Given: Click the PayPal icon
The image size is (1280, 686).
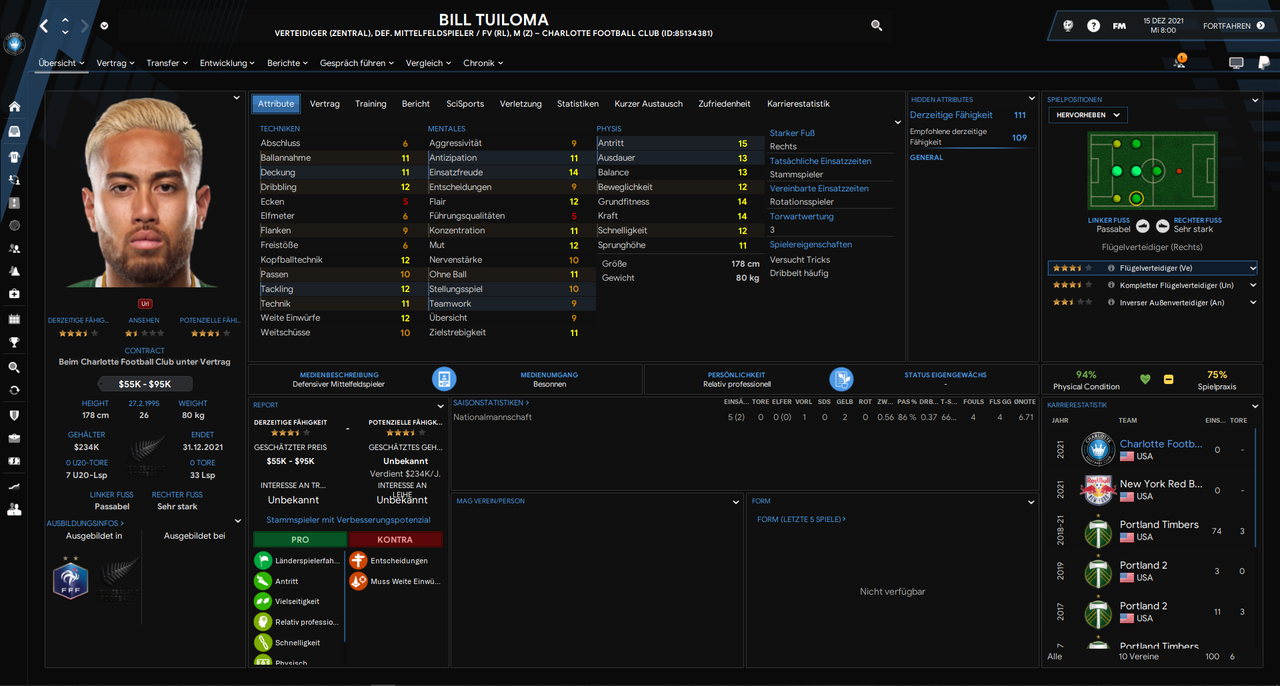Looking at the screenshot, I should (1264, 63).
